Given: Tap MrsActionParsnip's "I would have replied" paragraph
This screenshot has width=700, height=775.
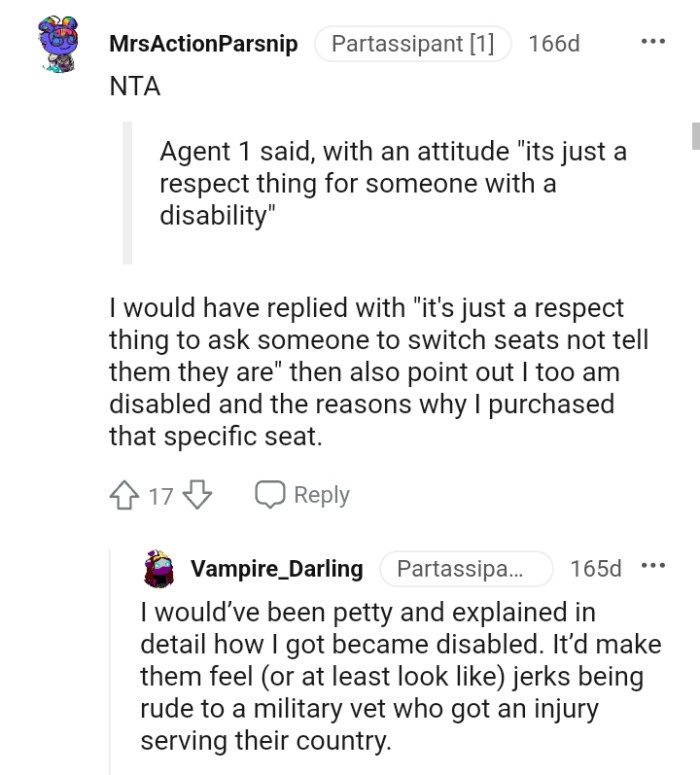Looking at the screenshot, I should pyautogui.click(x=378, y=371).
